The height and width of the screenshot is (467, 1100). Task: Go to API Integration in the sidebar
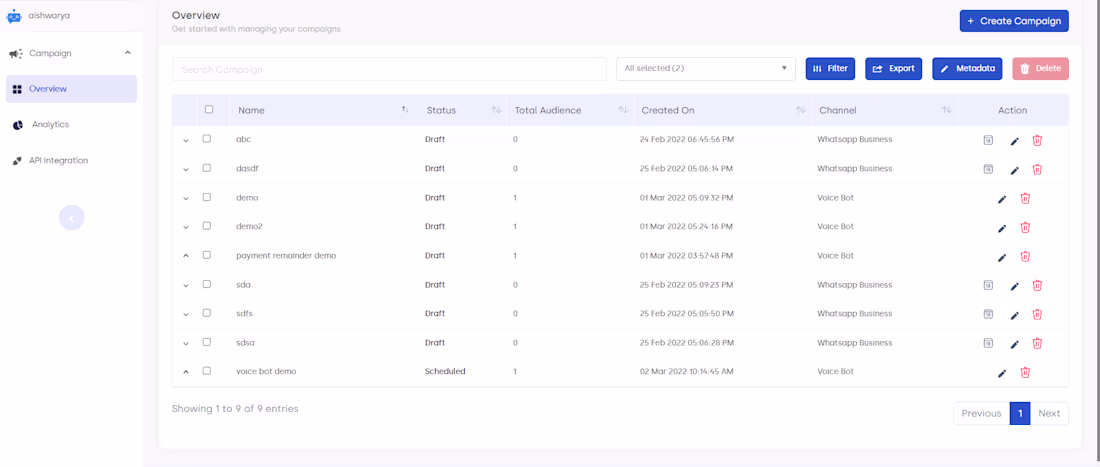(x=58, y=161)
